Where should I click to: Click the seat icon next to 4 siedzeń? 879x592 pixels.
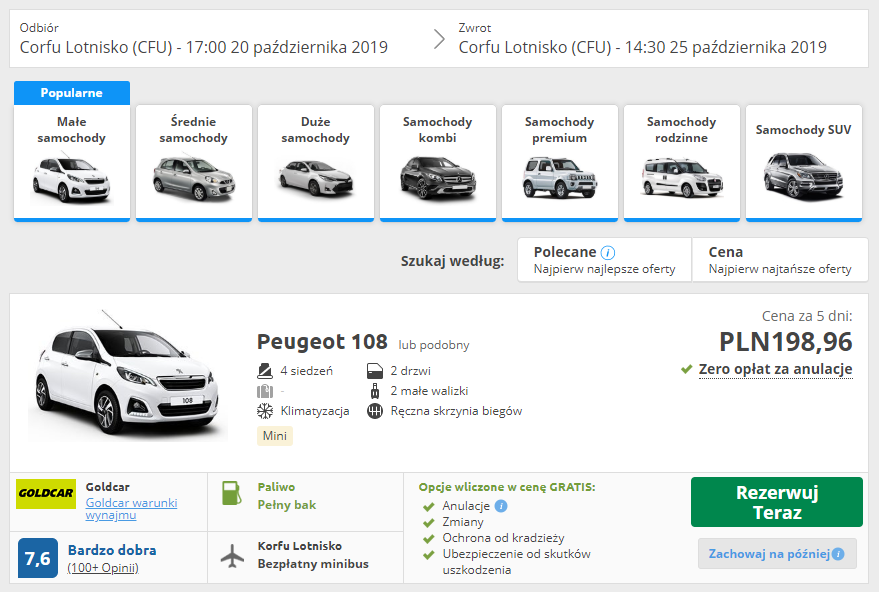pos(265,371)
